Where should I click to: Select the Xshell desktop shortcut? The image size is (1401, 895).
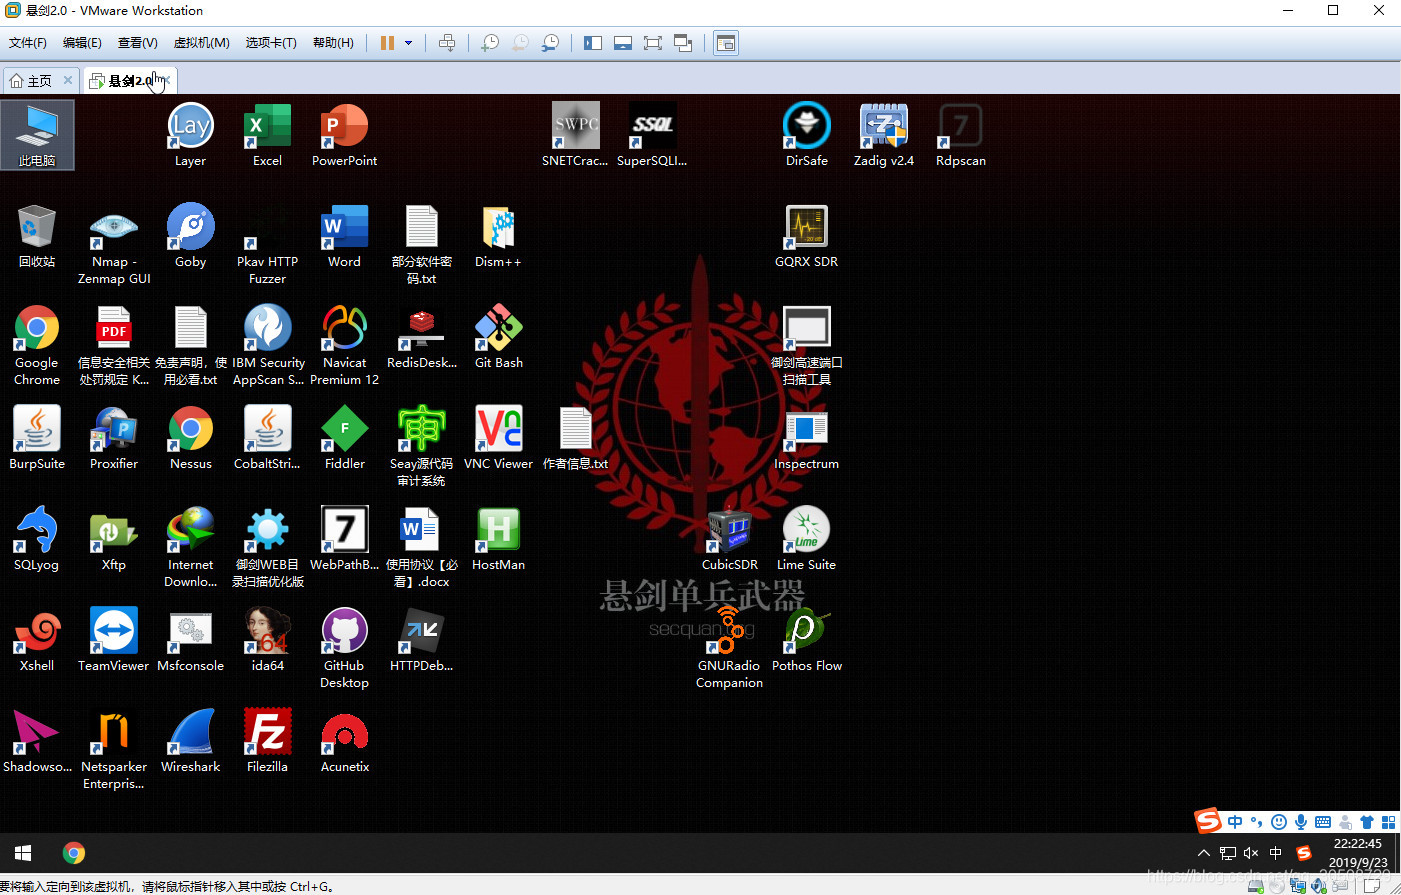click(37, 639)
